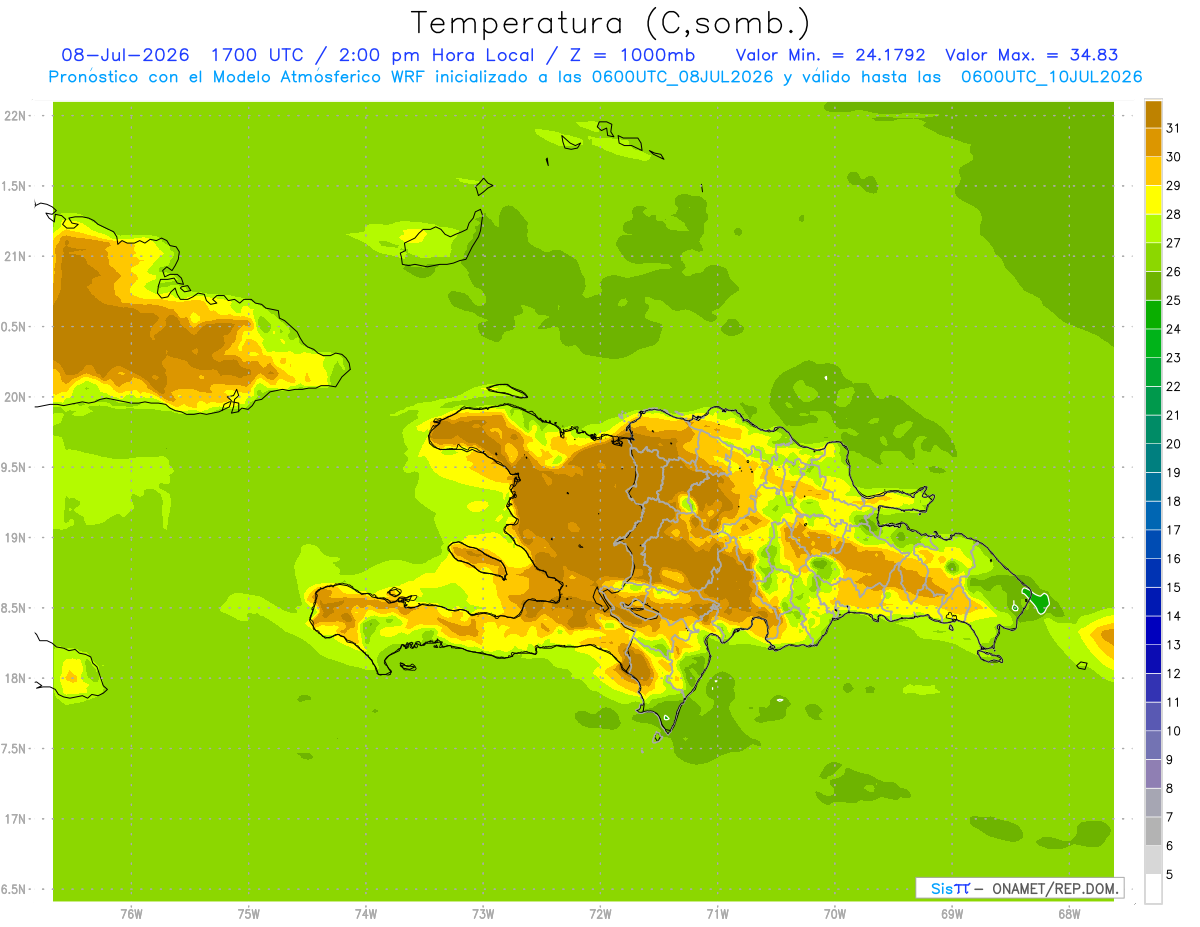Pick the yellow legend swatch between 28 and 29
Viewport: 1200px width, 927px height.
(x=1153, y=199)
